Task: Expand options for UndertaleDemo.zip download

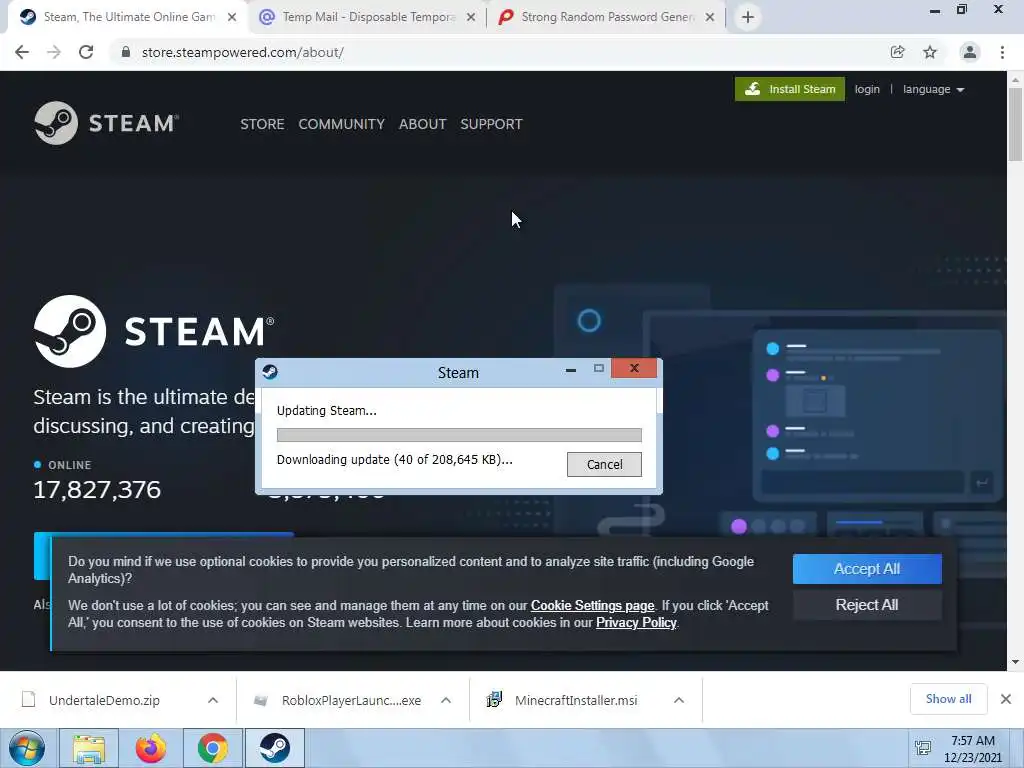Action: click(x=213, y=700)
